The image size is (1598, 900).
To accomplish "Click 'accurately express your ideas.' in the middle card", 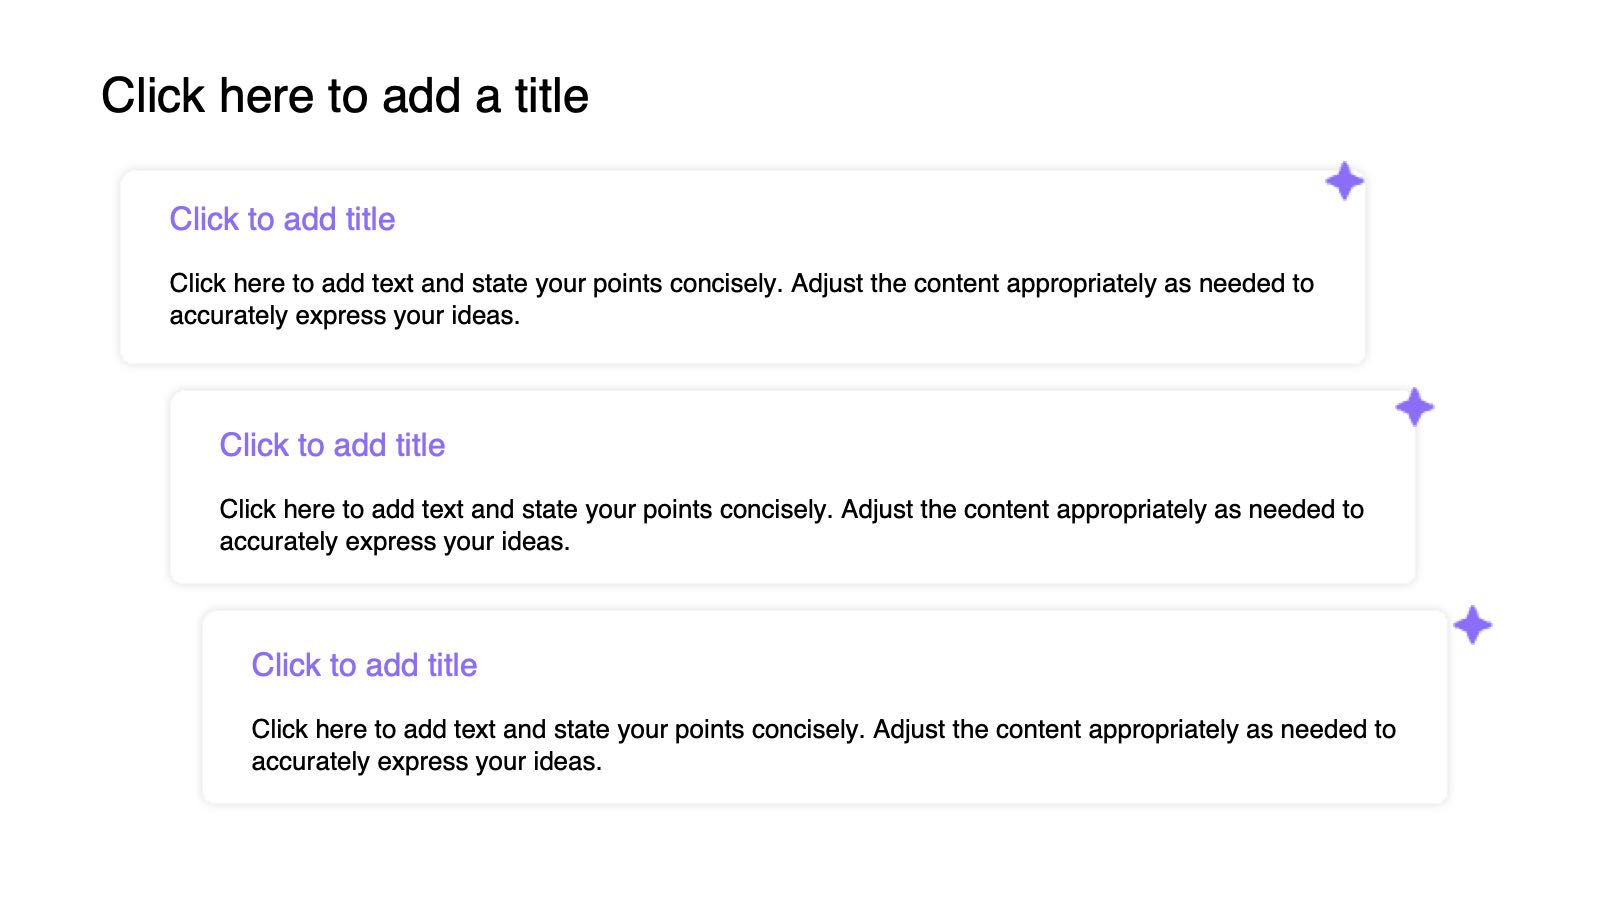I will pos(394,542).
